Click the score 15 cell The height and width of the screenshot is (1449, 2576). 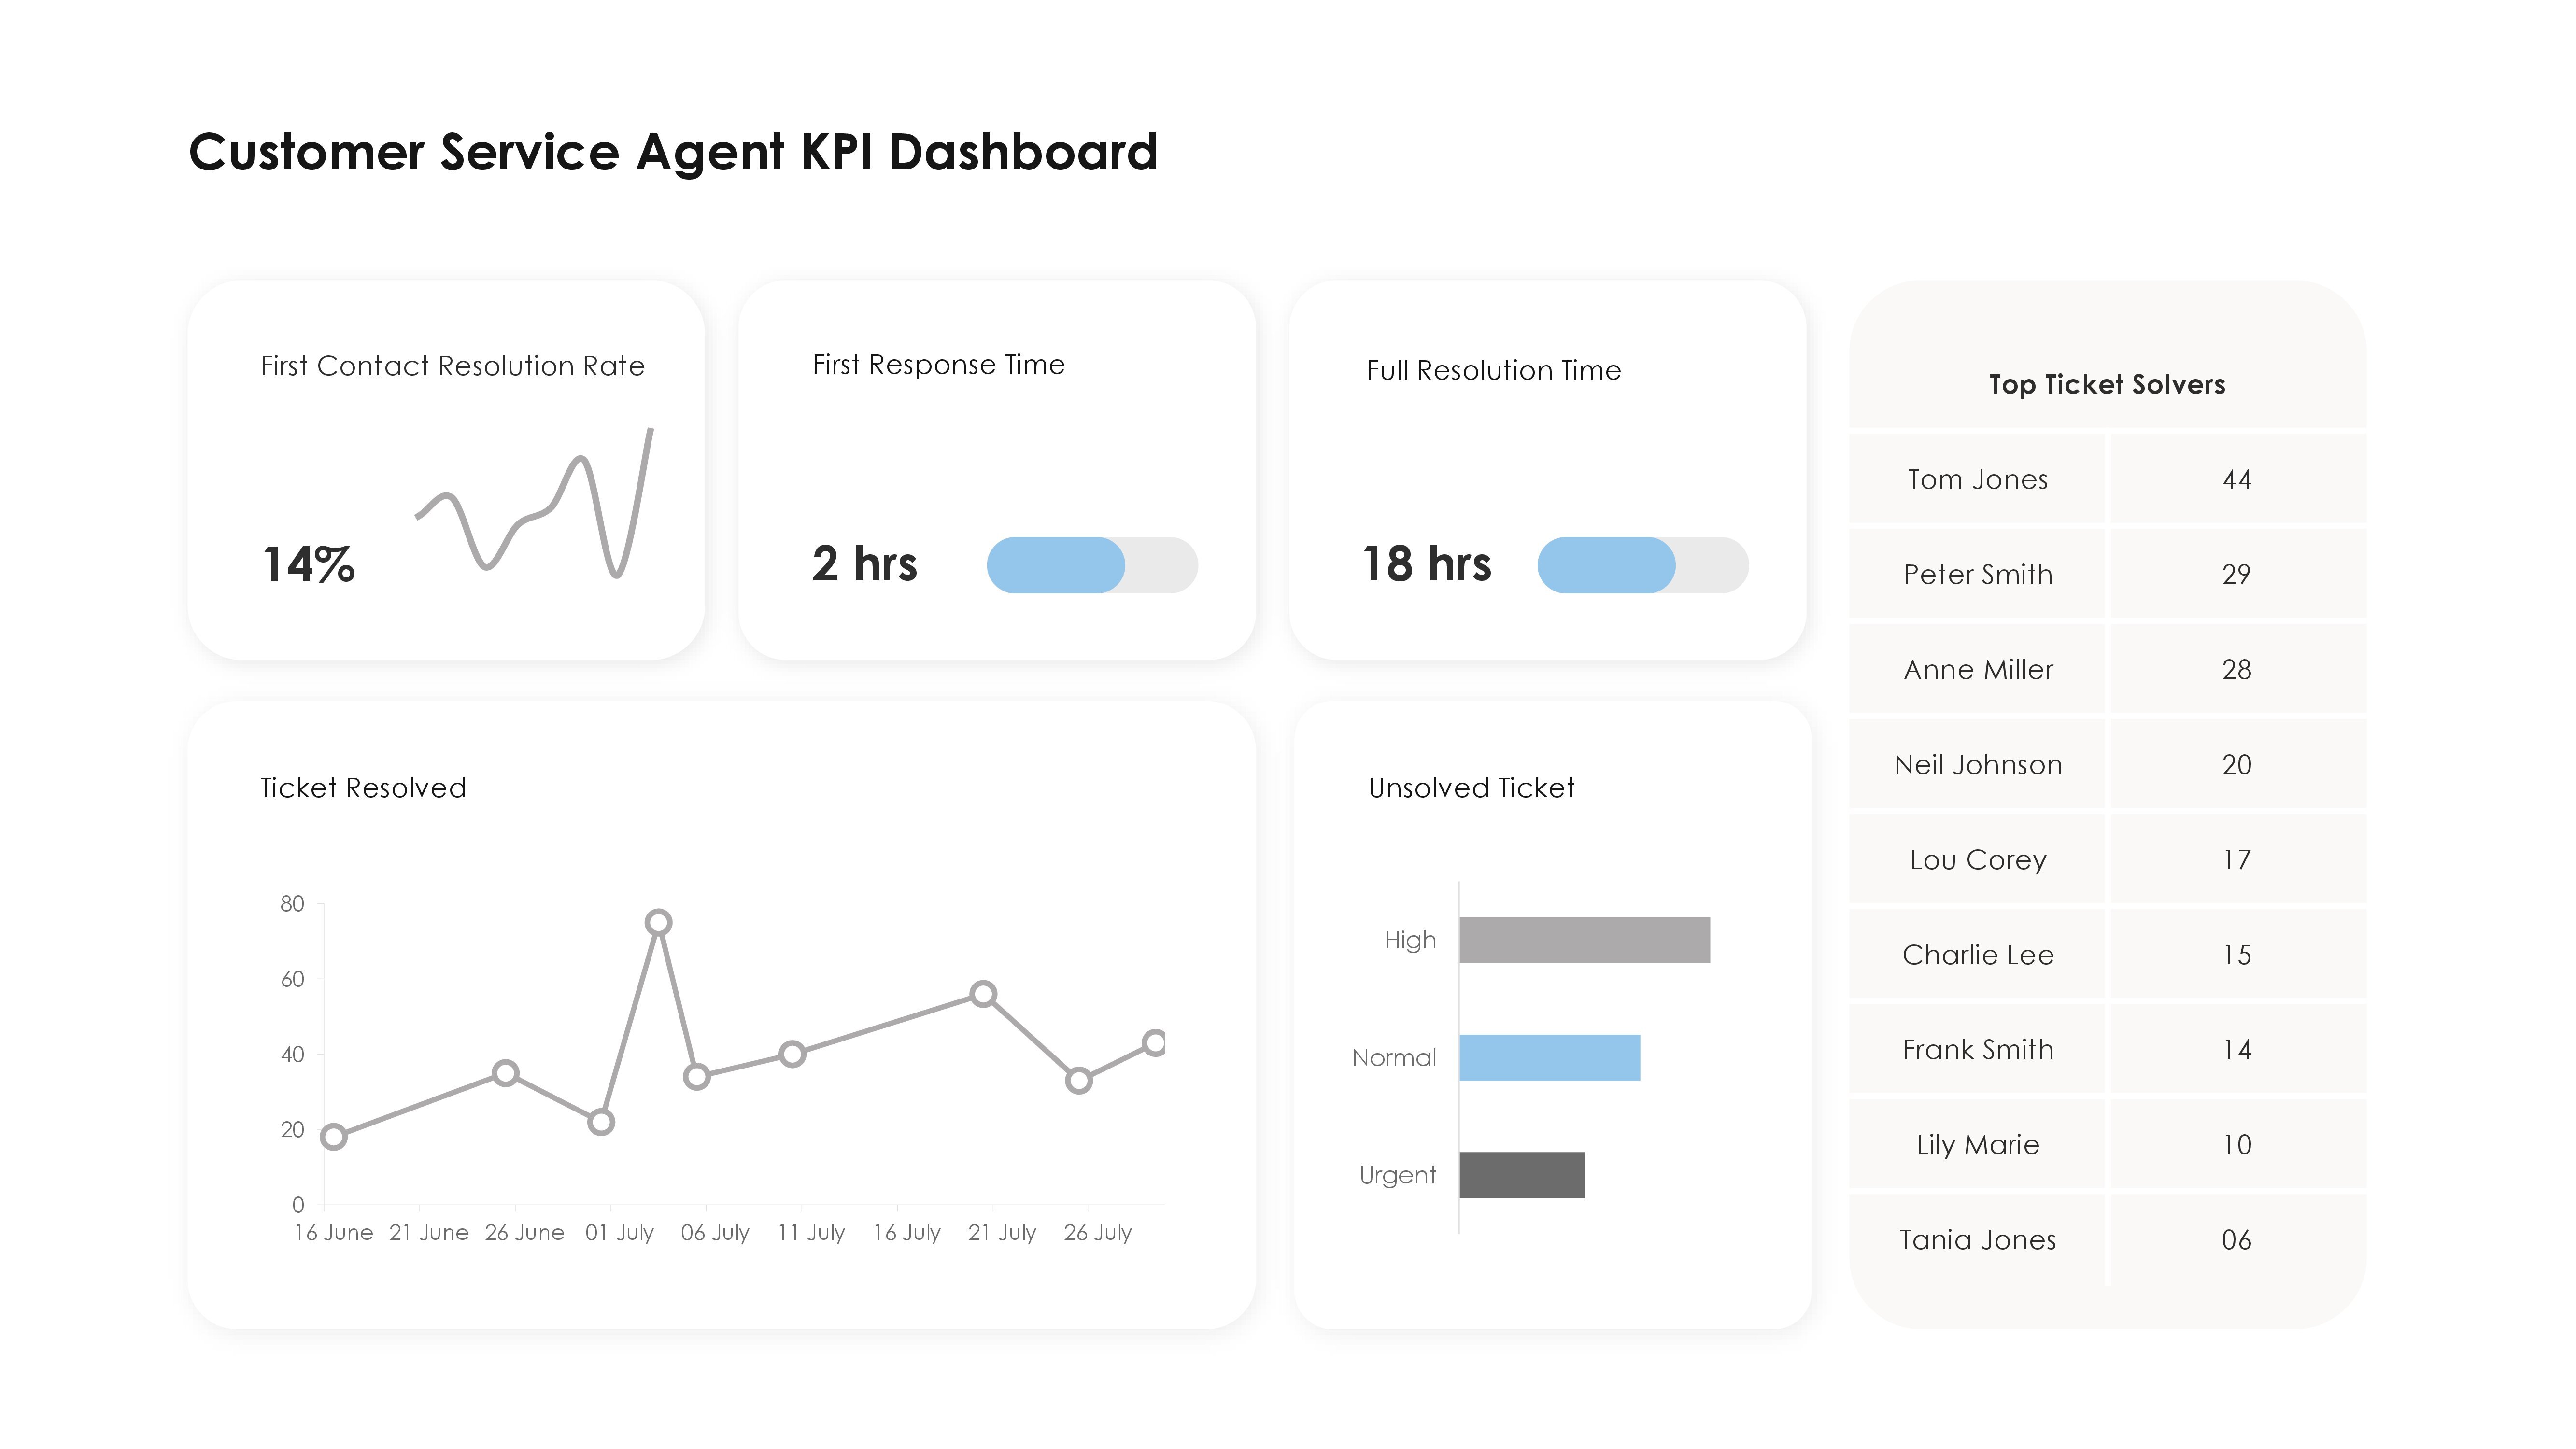(2238, 954)
